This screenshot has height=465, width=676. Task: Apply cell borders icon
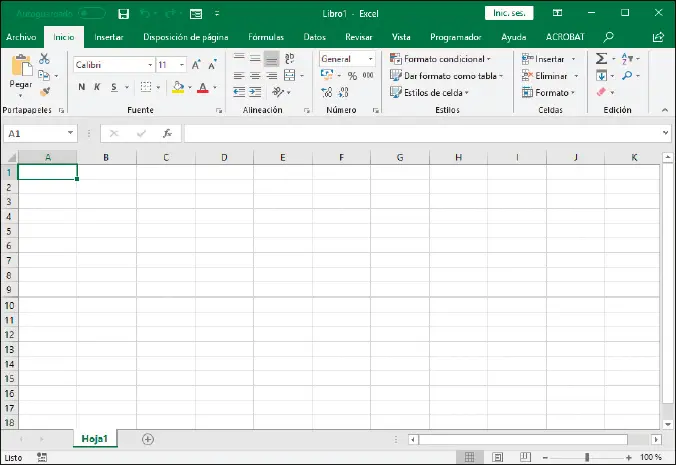(x=146, y=87)
